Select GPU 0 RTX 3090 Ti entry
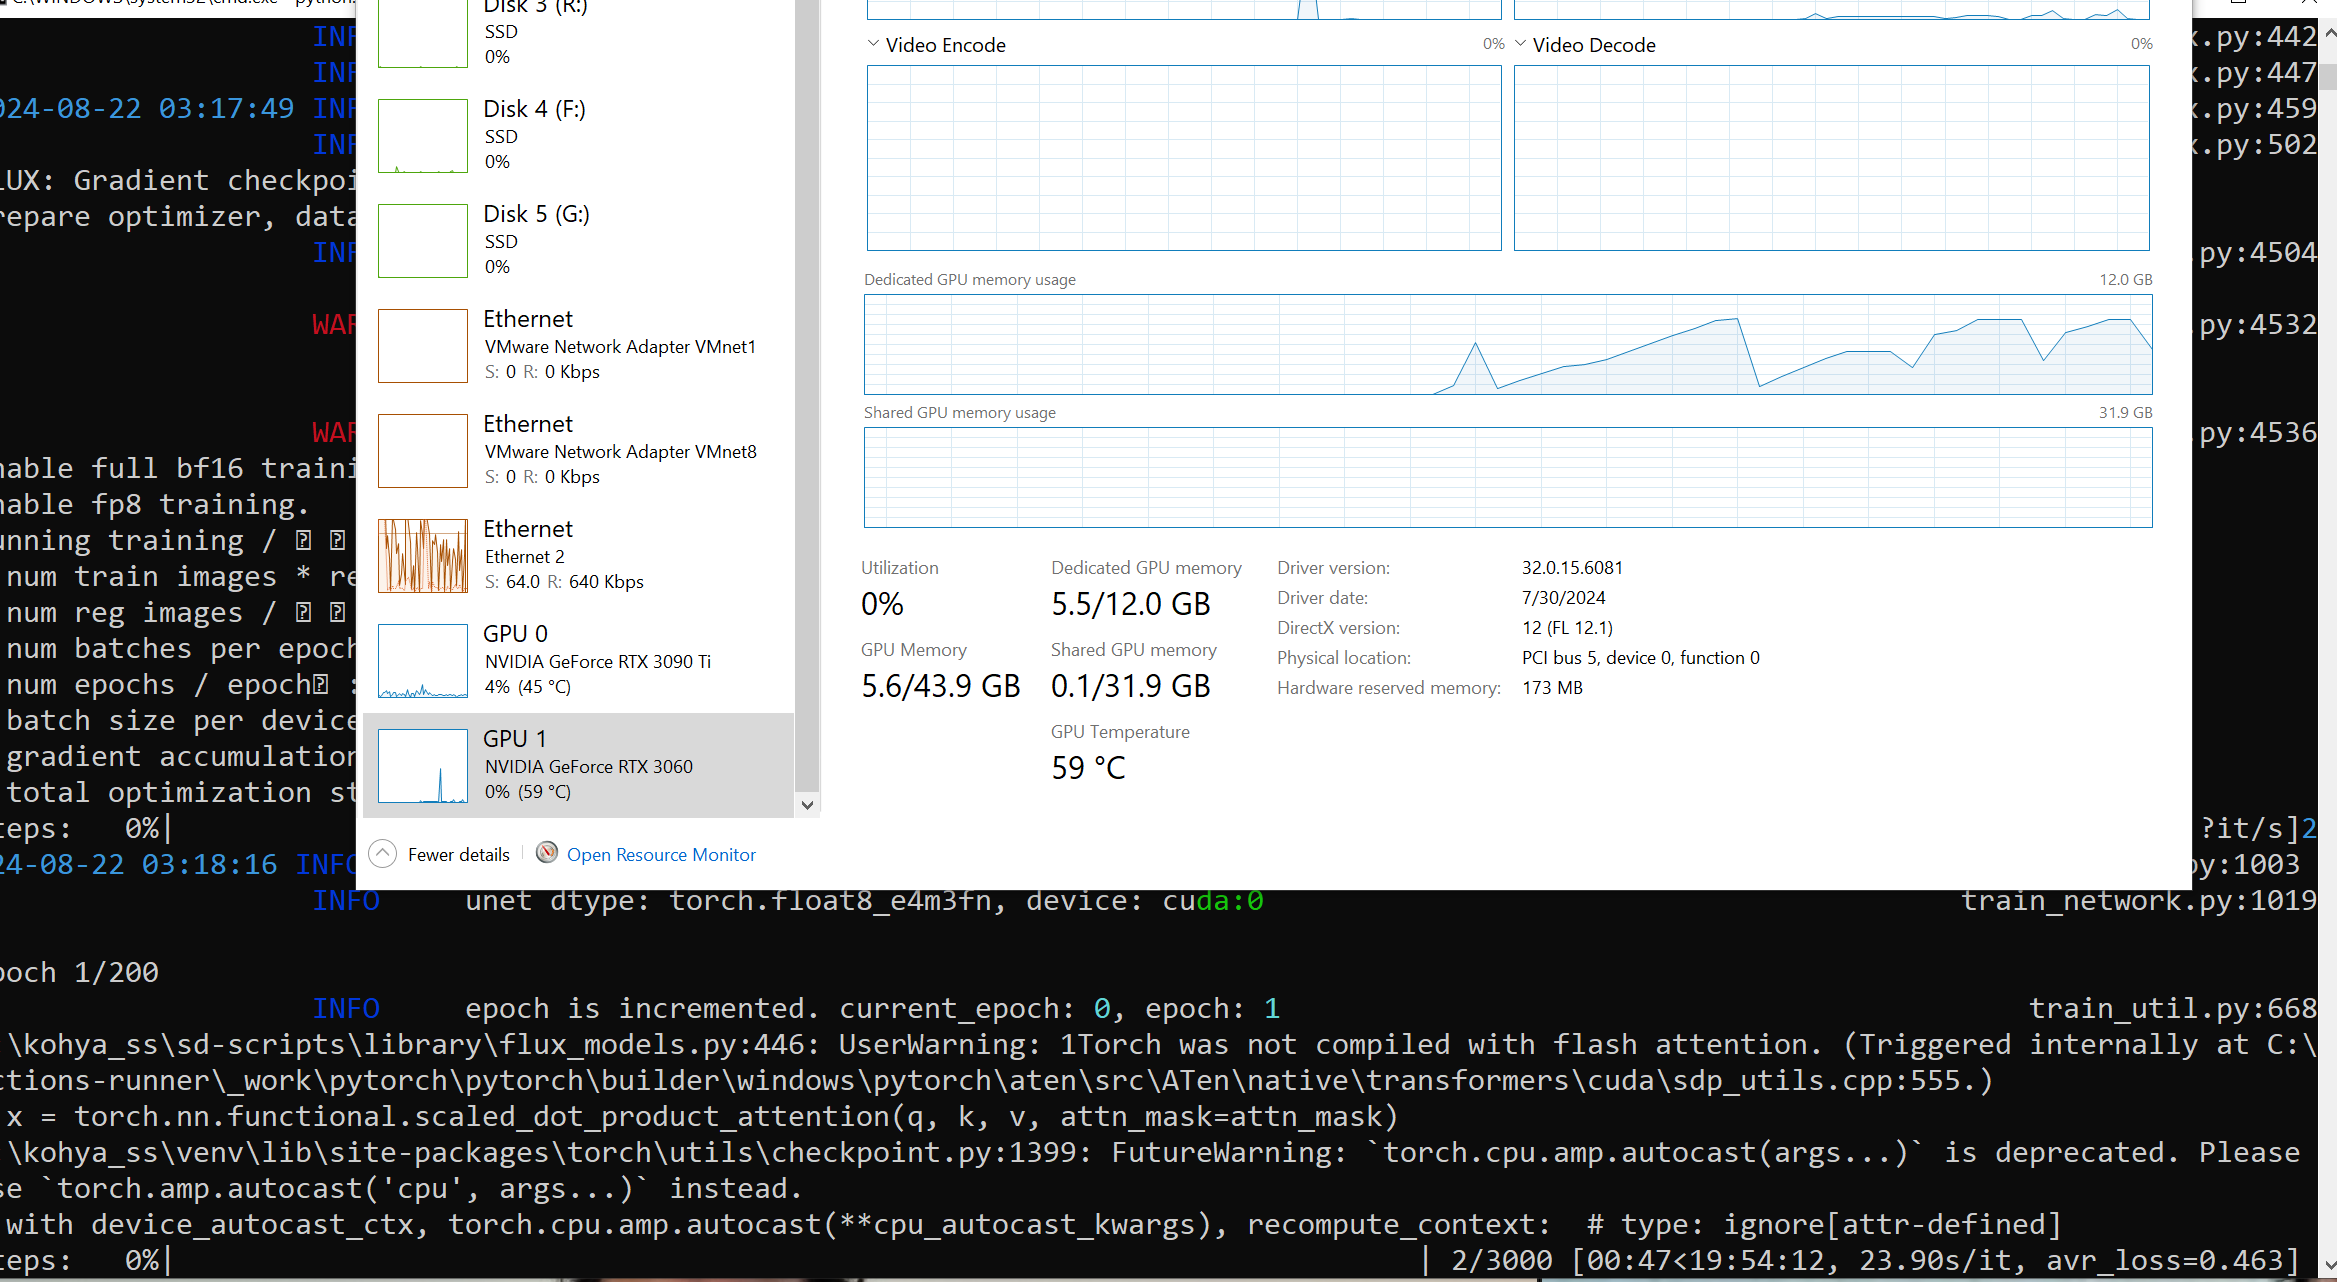Screen dimensions: 2337x1282 597,661
